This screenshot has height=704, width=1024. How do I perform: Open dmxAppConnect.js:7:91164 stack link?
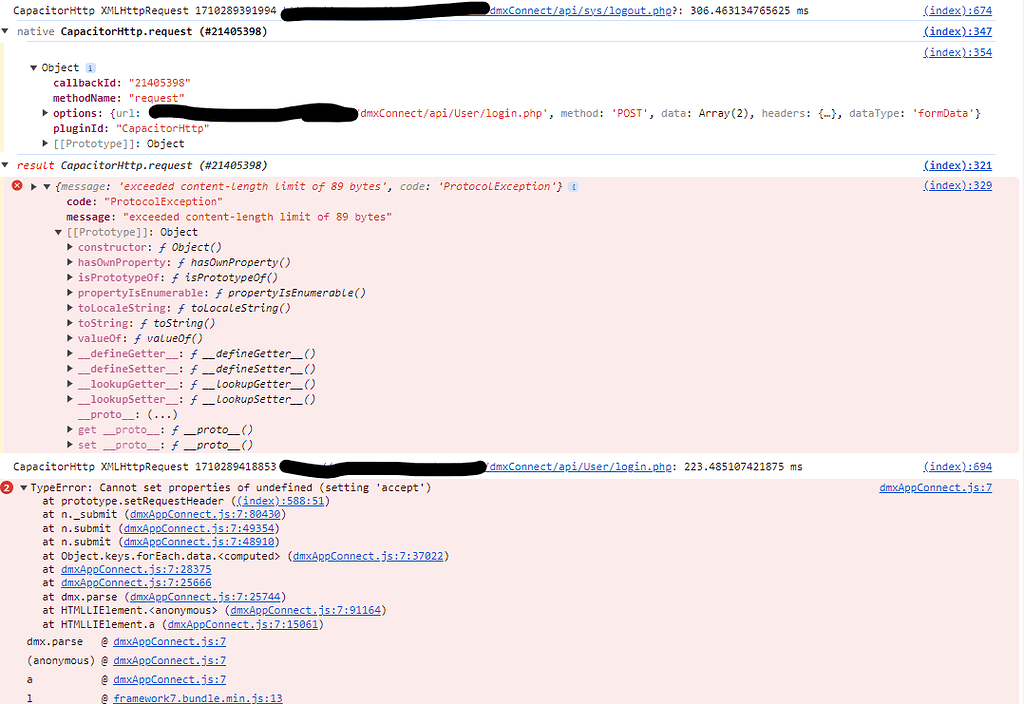click(306, 611)
